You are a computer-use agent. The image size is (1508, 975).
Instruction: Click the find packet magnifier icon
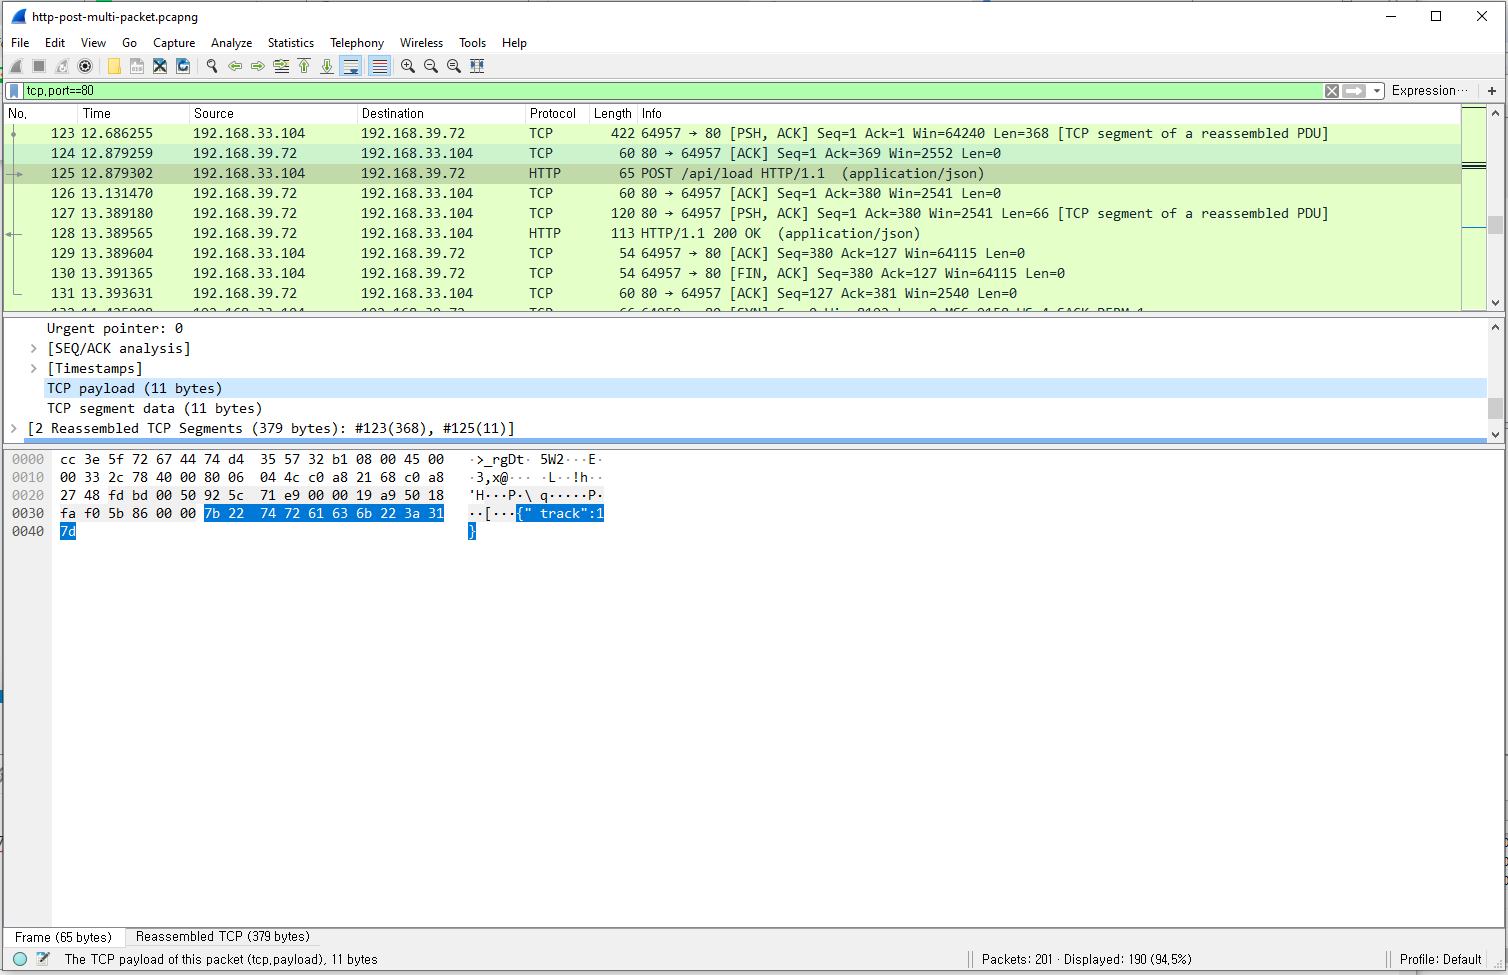212,66
